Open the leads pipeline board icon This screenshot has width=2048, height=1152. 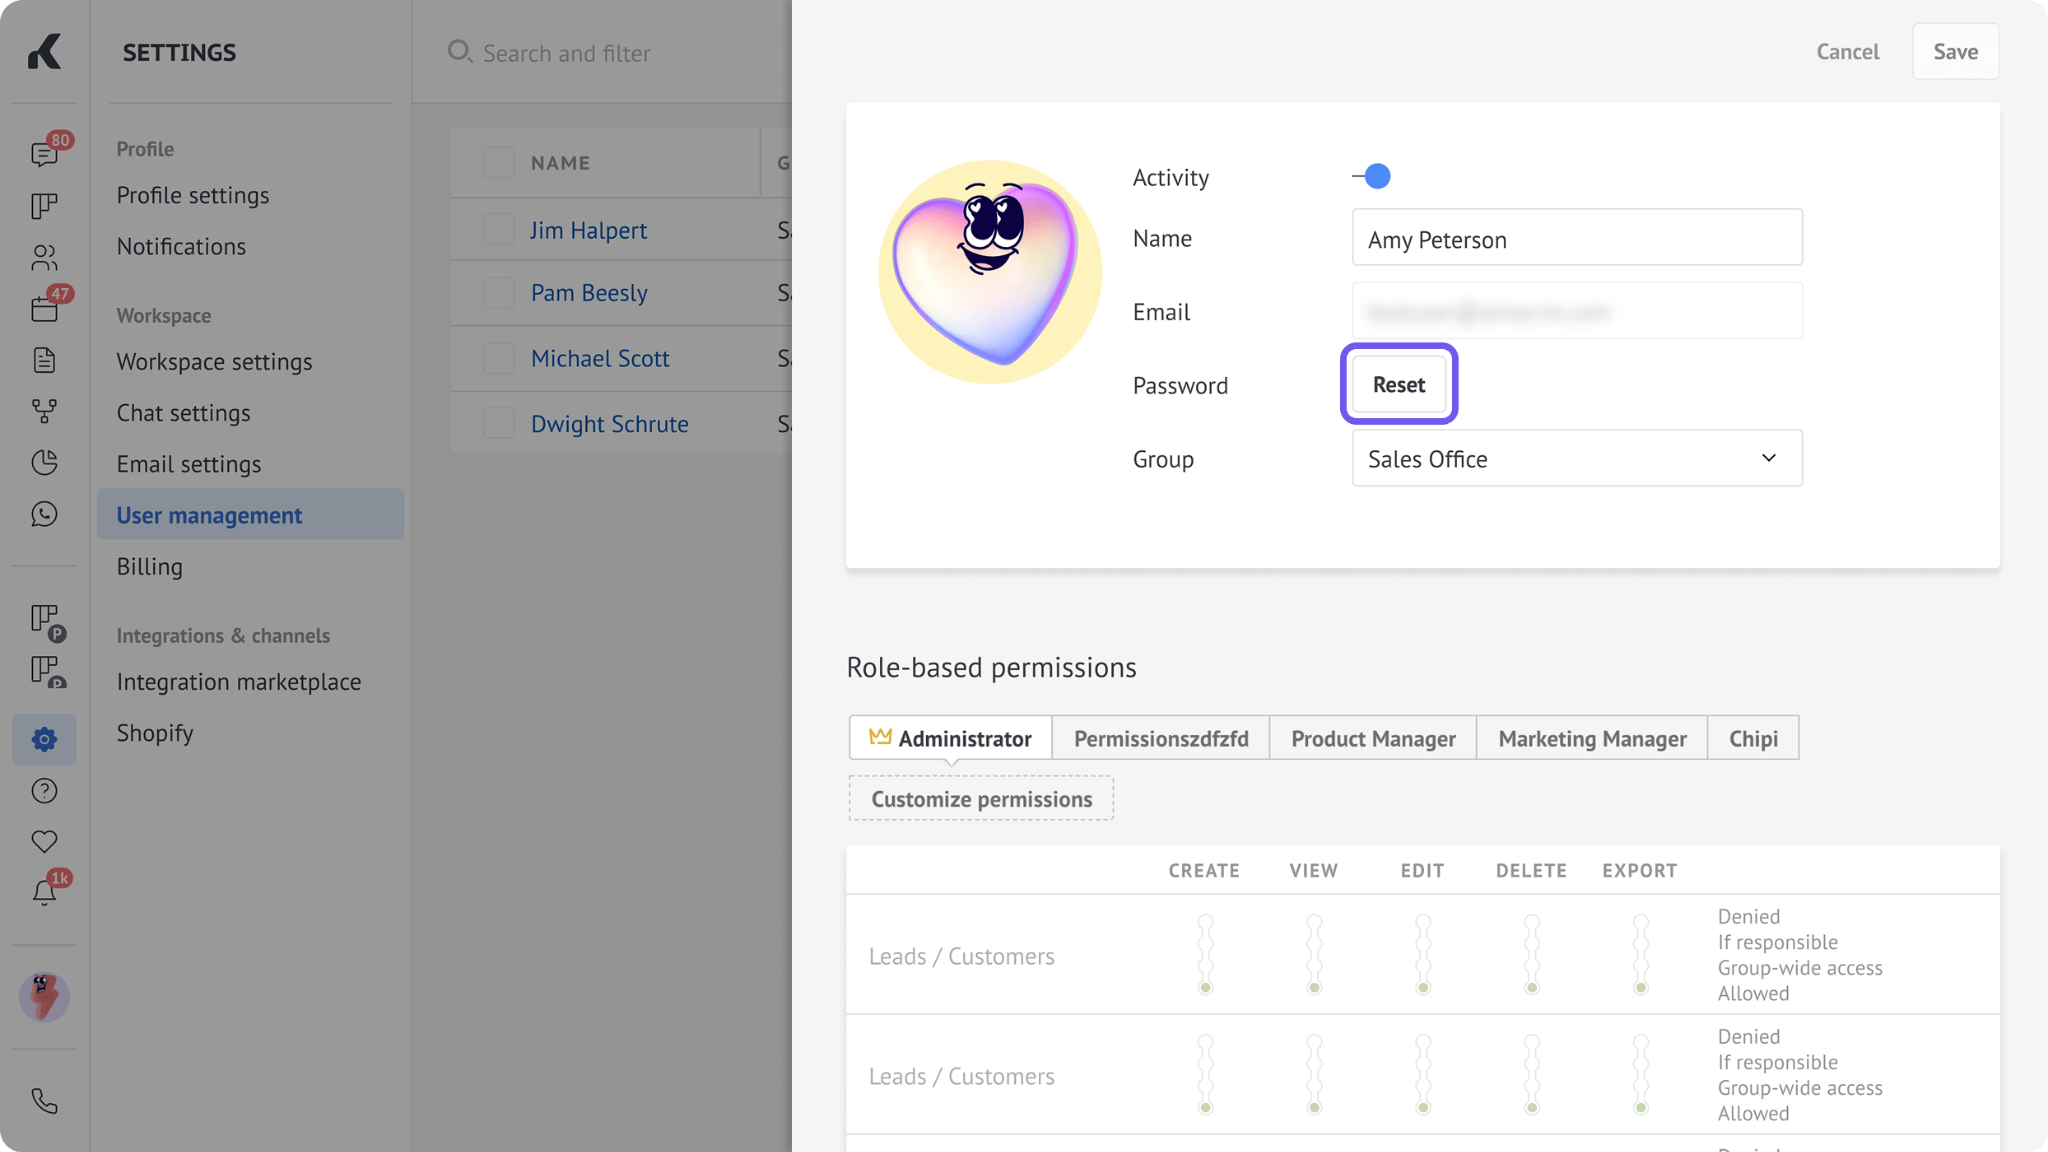[x=45, y=206]
